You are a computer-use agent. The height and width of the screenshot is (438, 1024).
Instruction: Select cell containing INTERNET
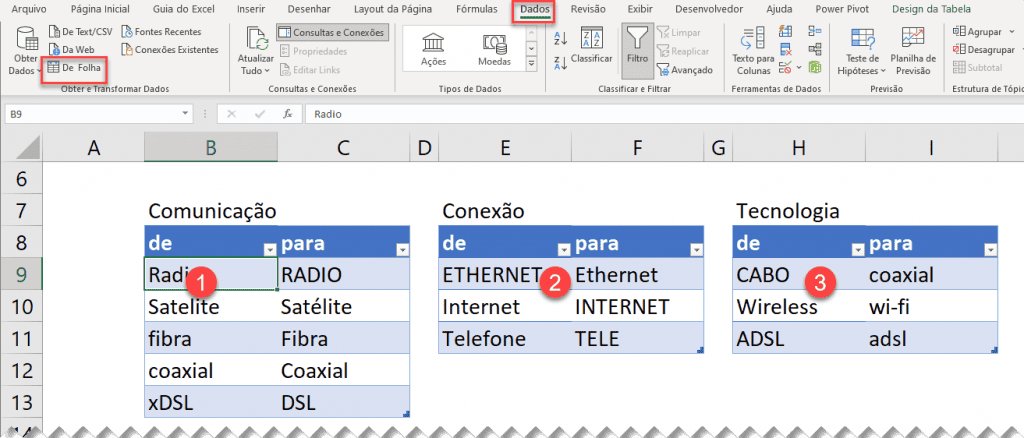click(x=638, y=307)
